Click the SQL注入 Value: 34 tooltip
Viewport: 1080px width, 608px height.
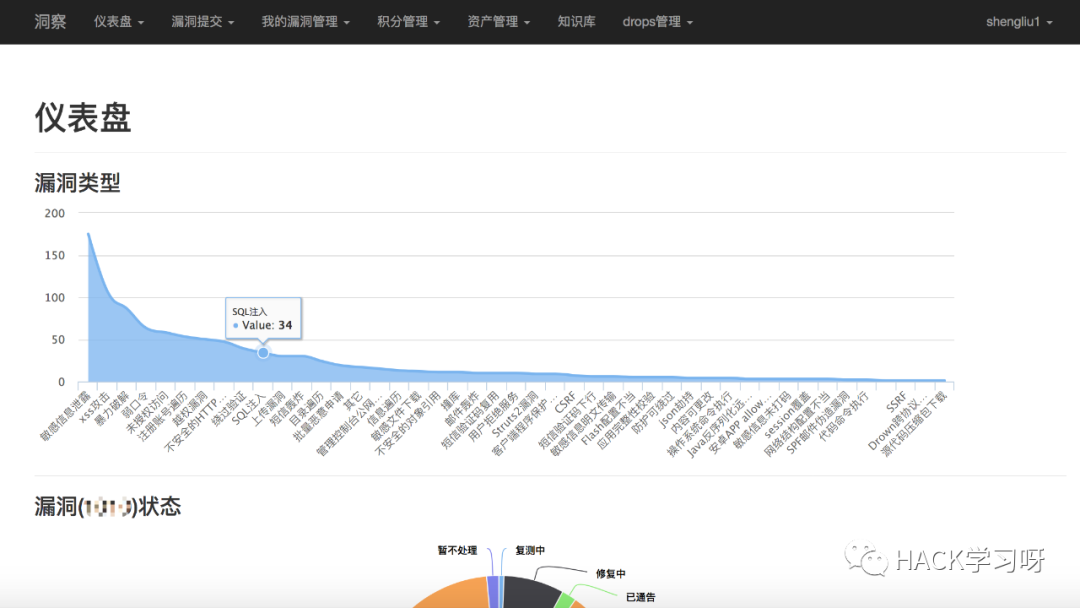pyautogui.click(x=263, y=318)
